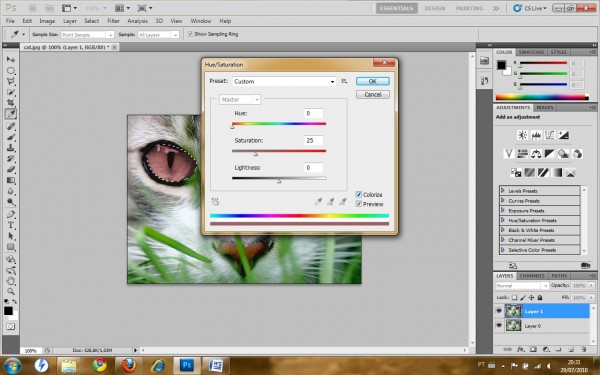Select the Zoom tool
The width and height of the screenshot is (600, 375).
pyautogui.click(x=11, y=292)
